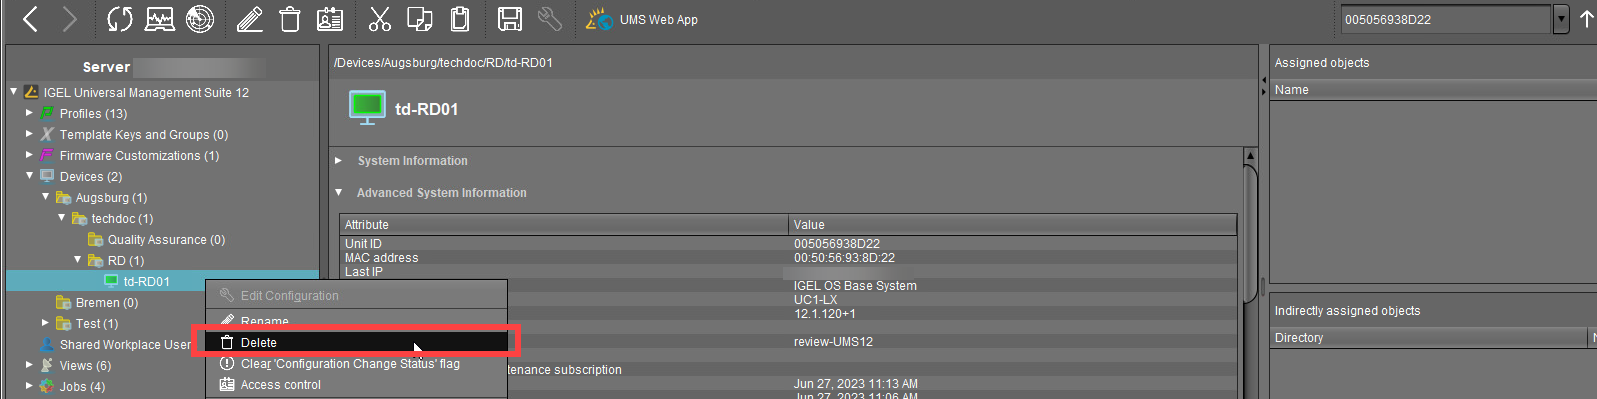Open the search field dropdown arrow
The height and width of the screenshot is (399, 1597).
point(1561,19)
